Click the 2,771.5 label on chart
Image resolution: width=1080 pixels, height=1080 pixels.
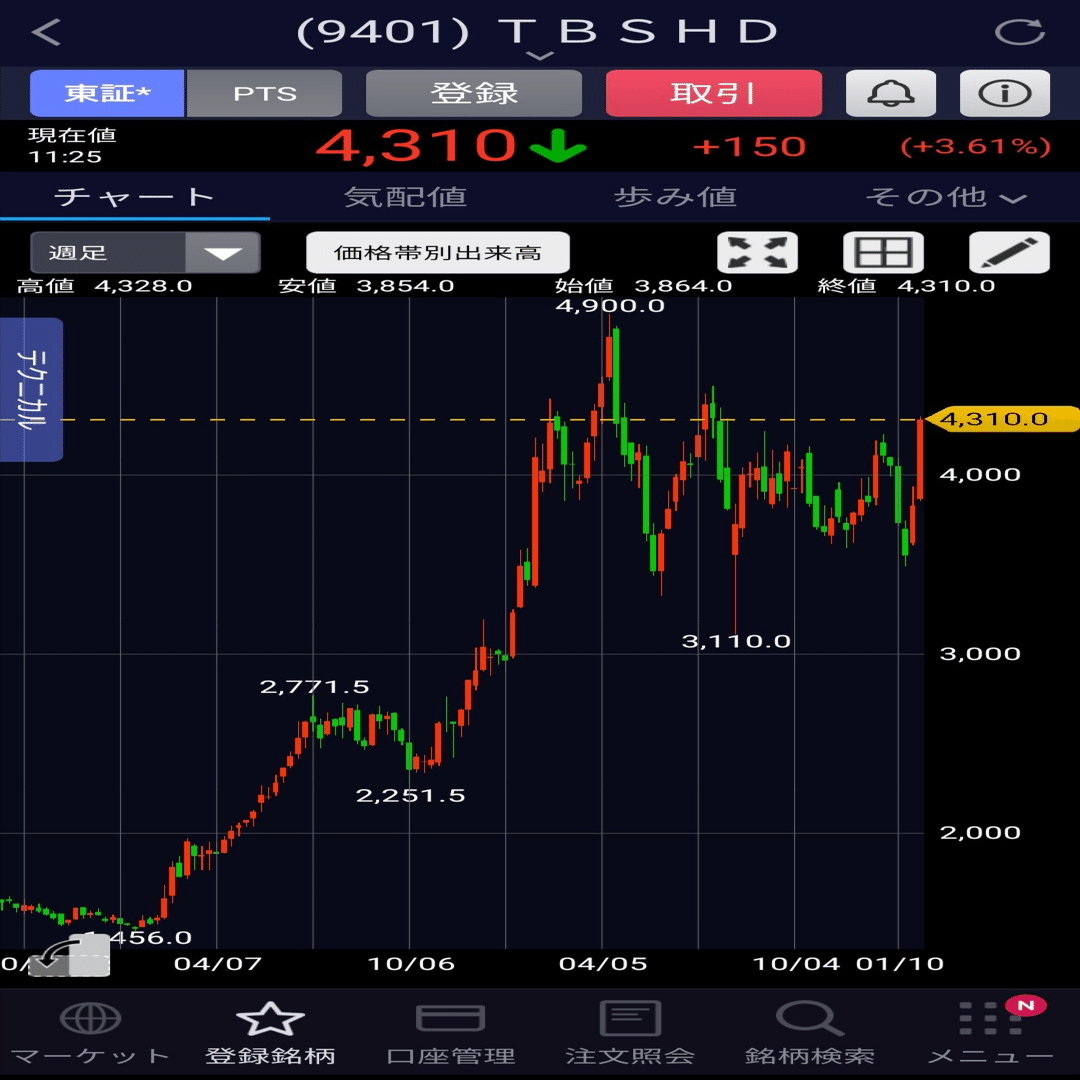click(x=315, y=687)
